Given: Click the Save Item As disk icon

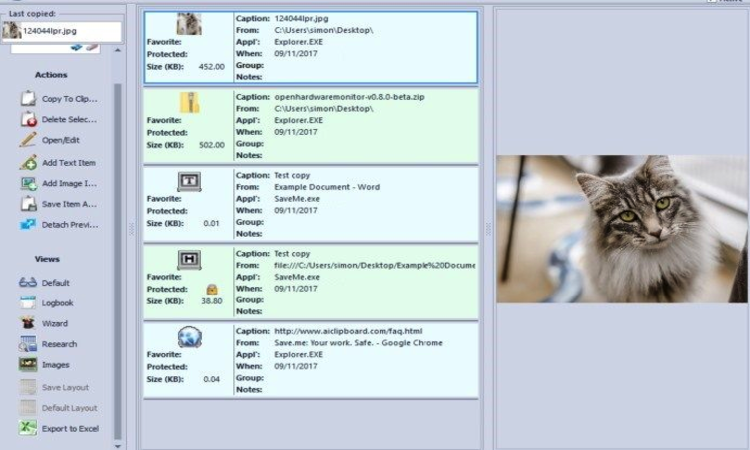Looking at the screenshot, I should point(27,204).
